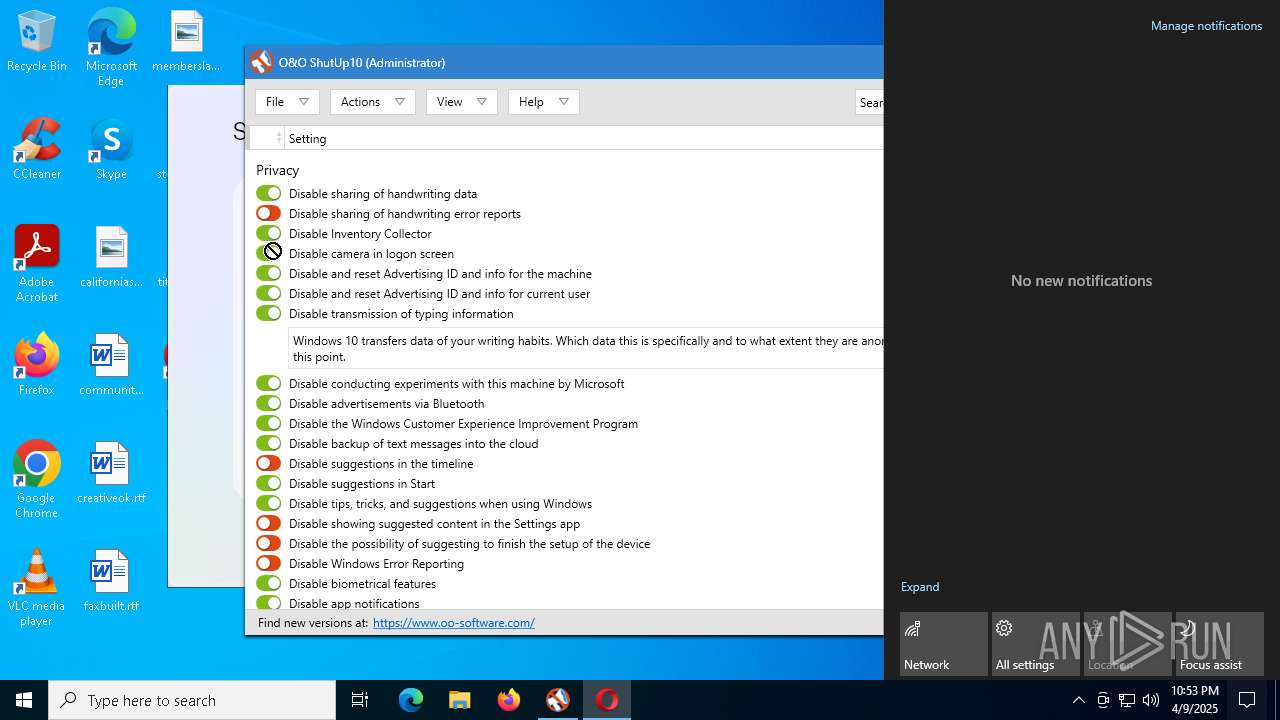Open VLC media player desktop shortcut
Image resolution: width=1280 pixels, height=720 pixels.
point(37,588)
